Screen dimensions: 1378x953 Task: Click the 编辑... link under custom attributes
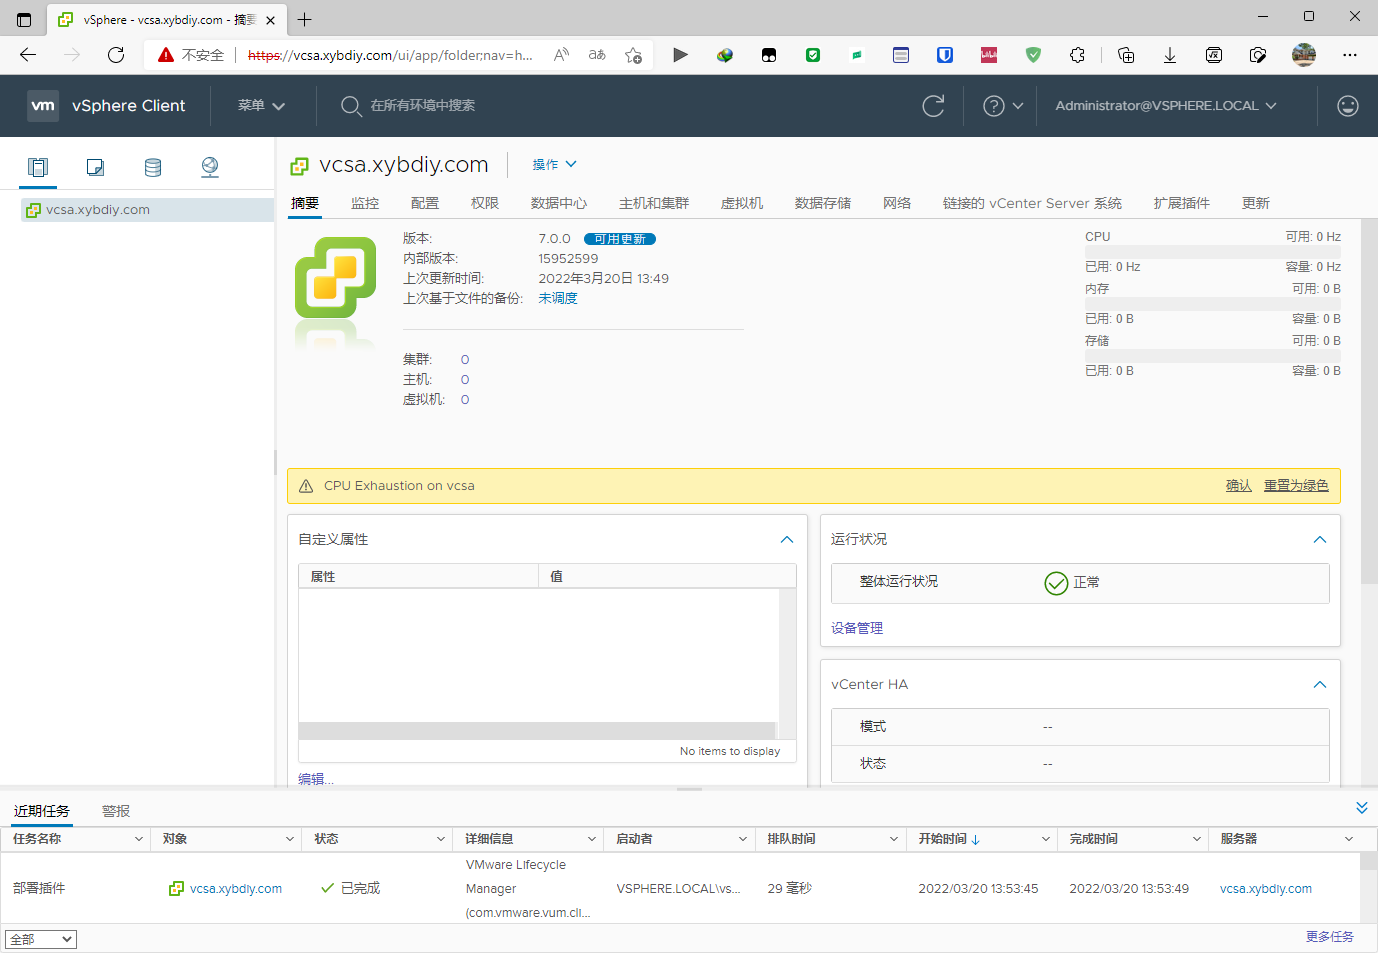[316, 779]
